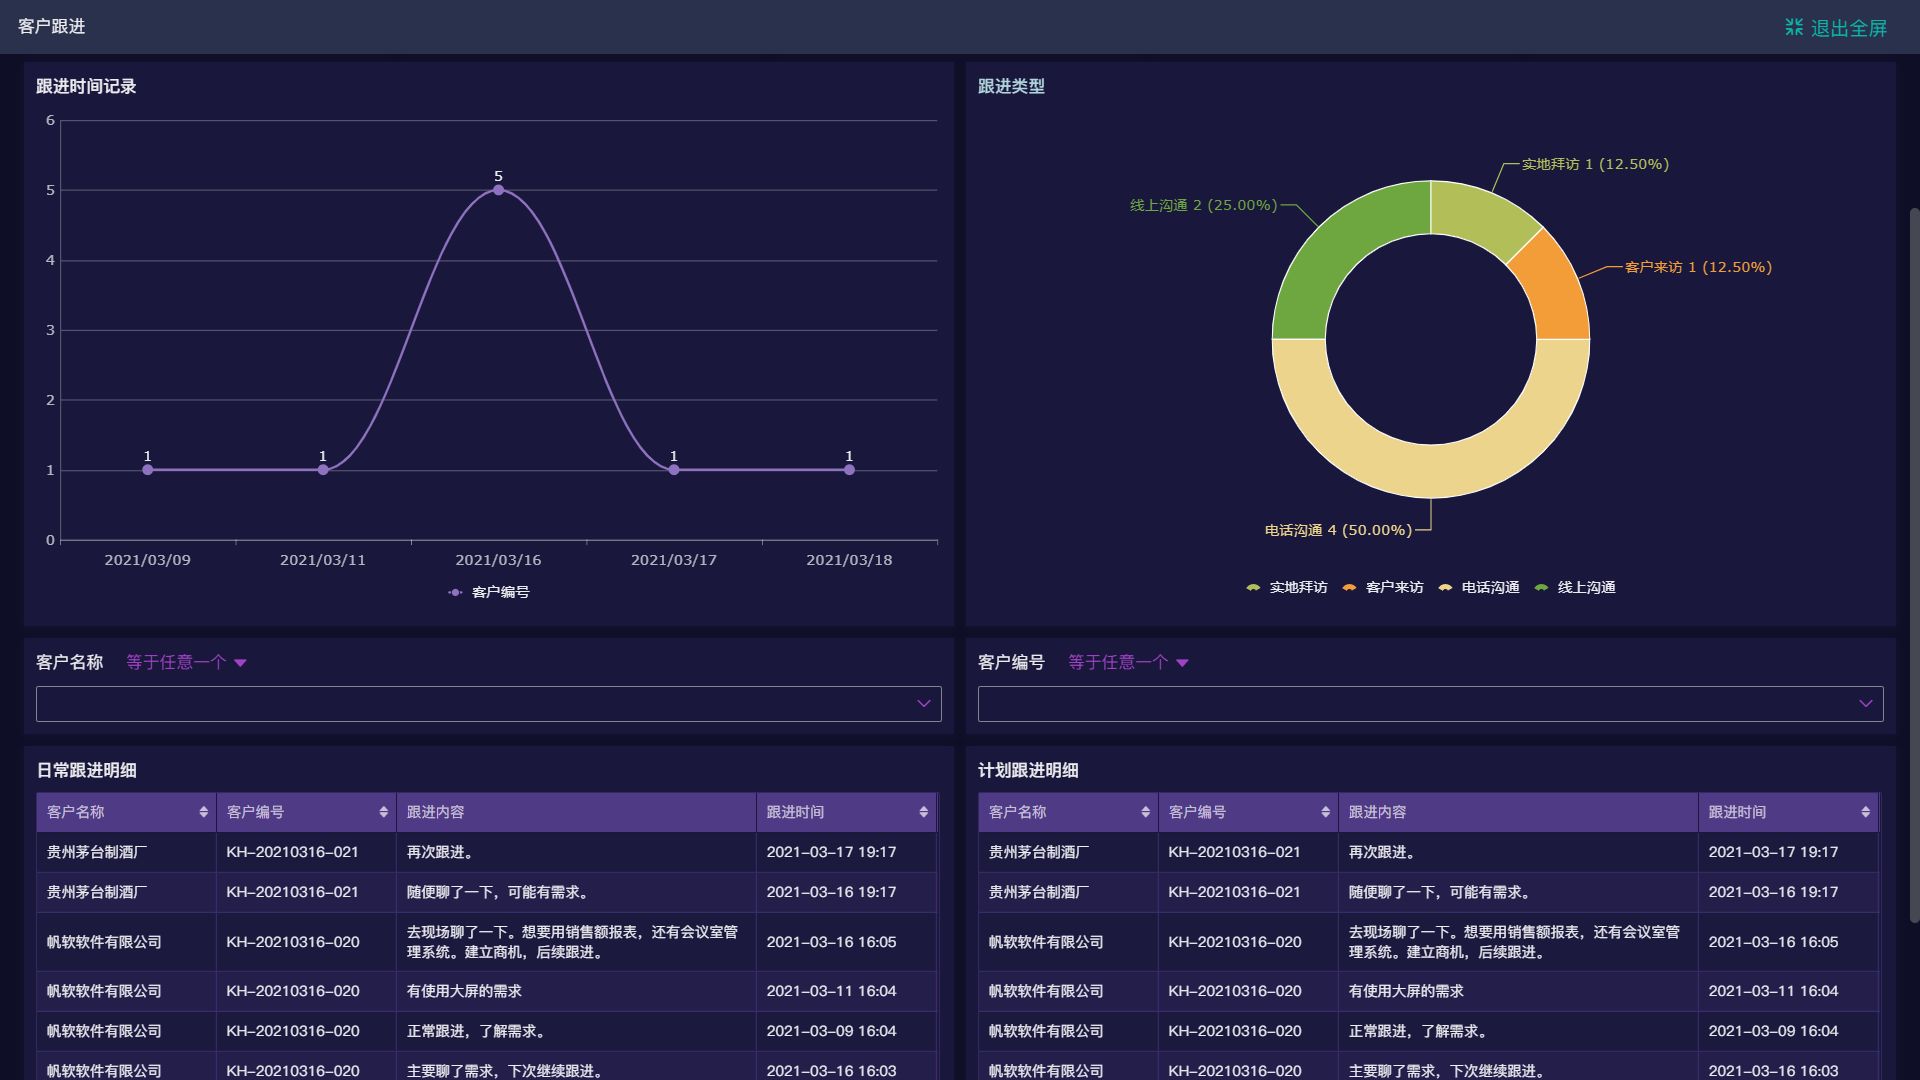Open 客户编号 filter condition dropdown
Viewport: 1920px width, 1080px height.
[1128, 662]
